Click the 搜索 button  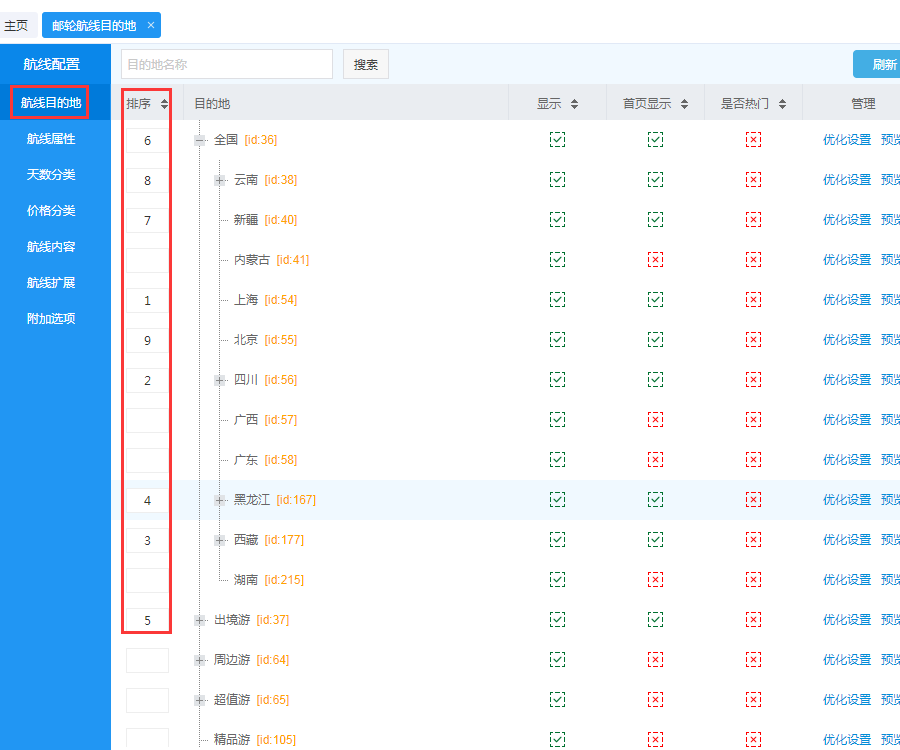366,65
